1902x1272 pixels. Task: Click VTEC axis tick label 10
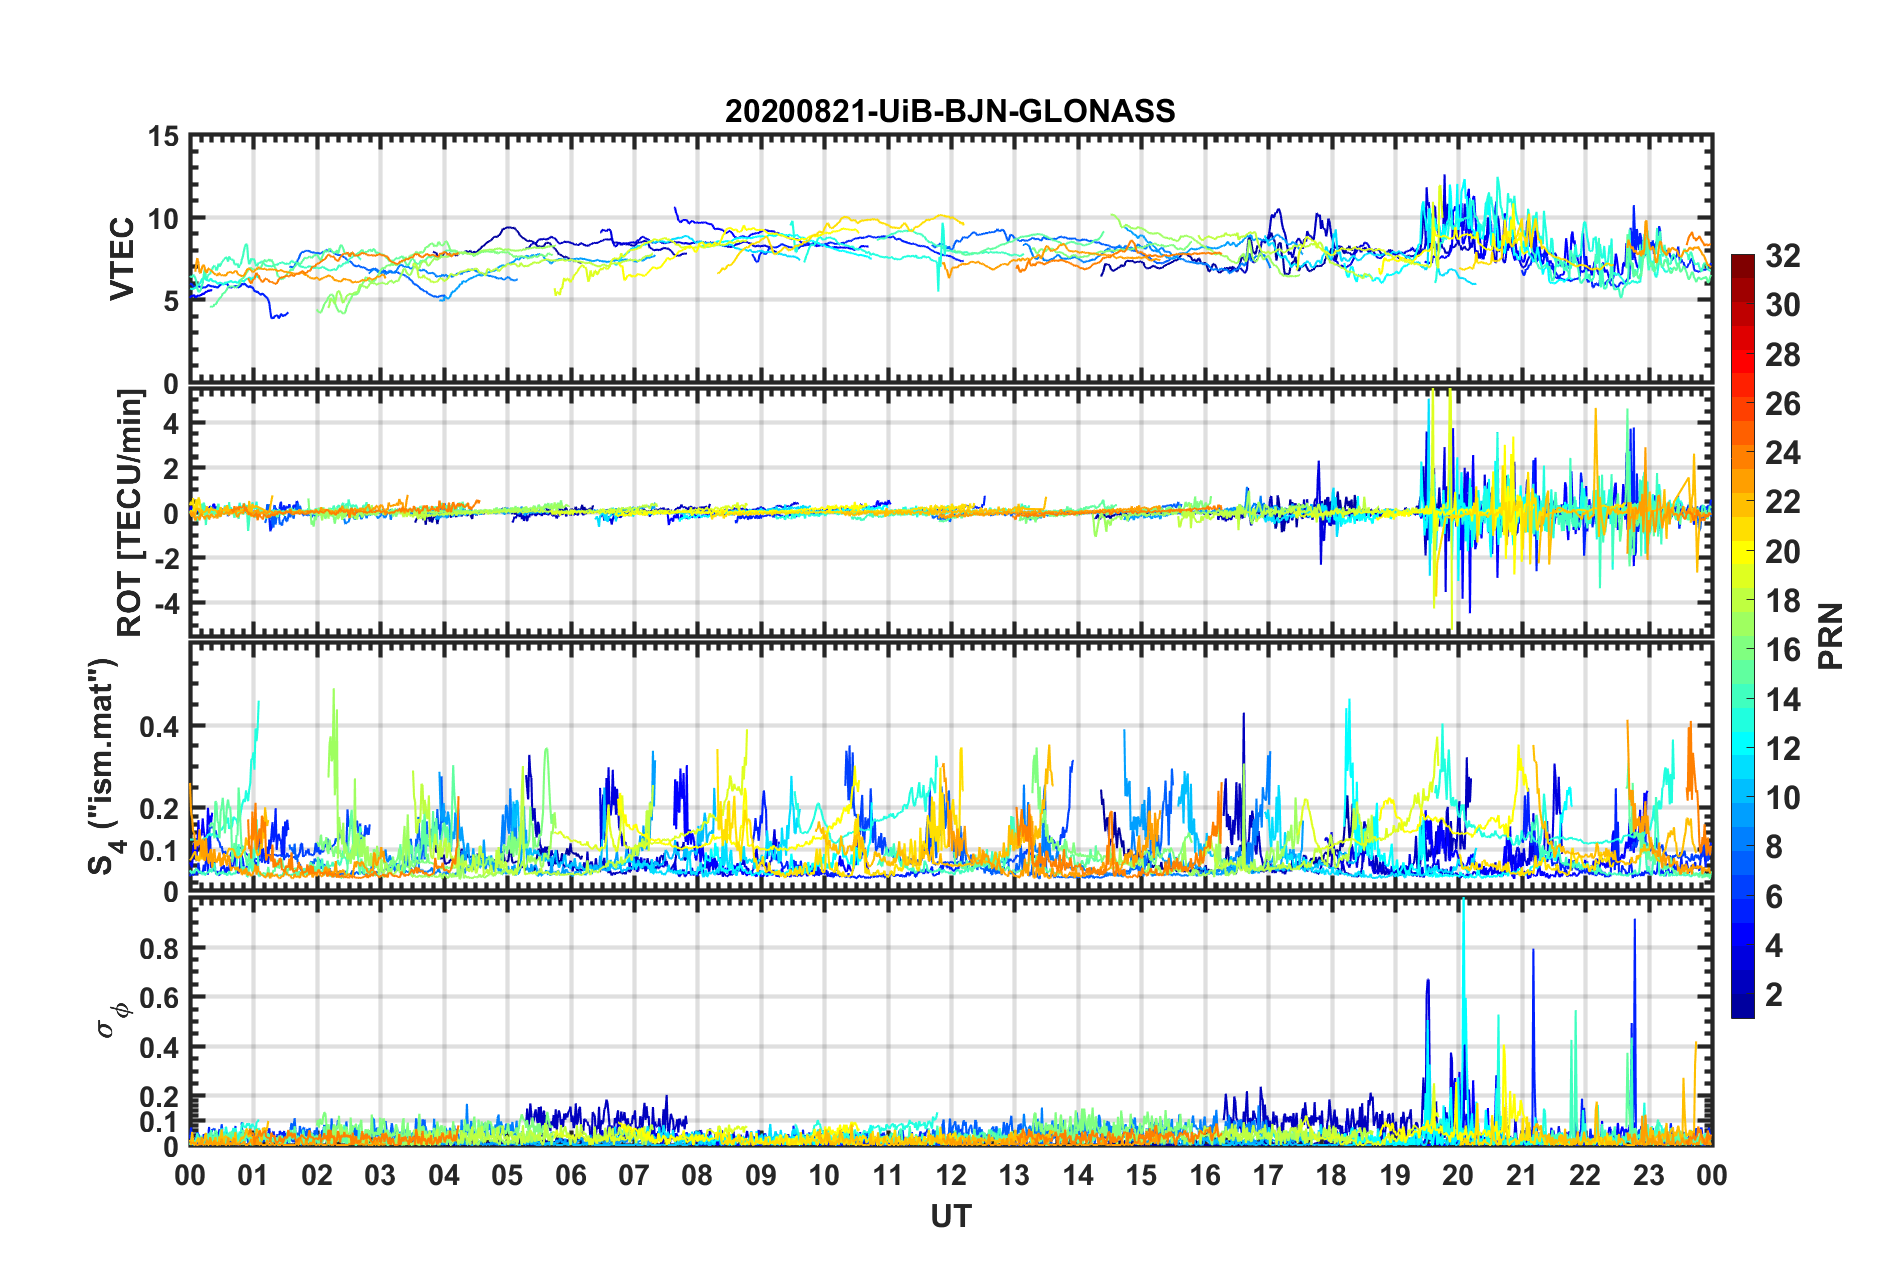tap(163, 218)
